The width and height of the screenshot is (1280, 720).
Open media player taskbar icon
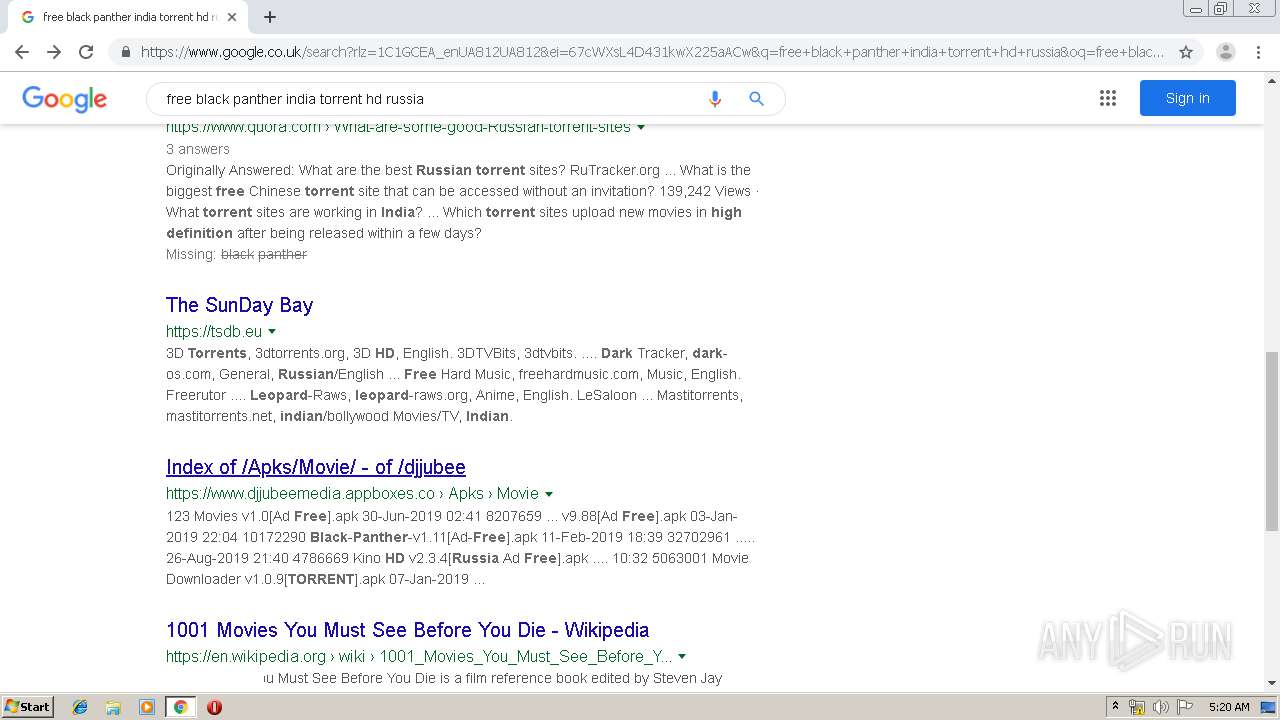click(x=147, y=707)
